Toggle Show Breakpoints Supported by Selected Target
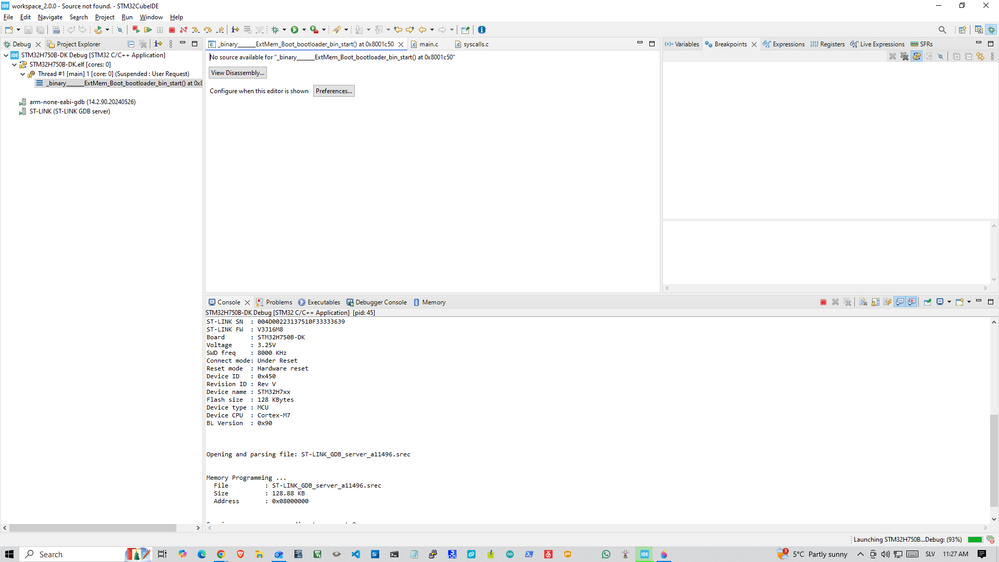 (x=916, y=57)
